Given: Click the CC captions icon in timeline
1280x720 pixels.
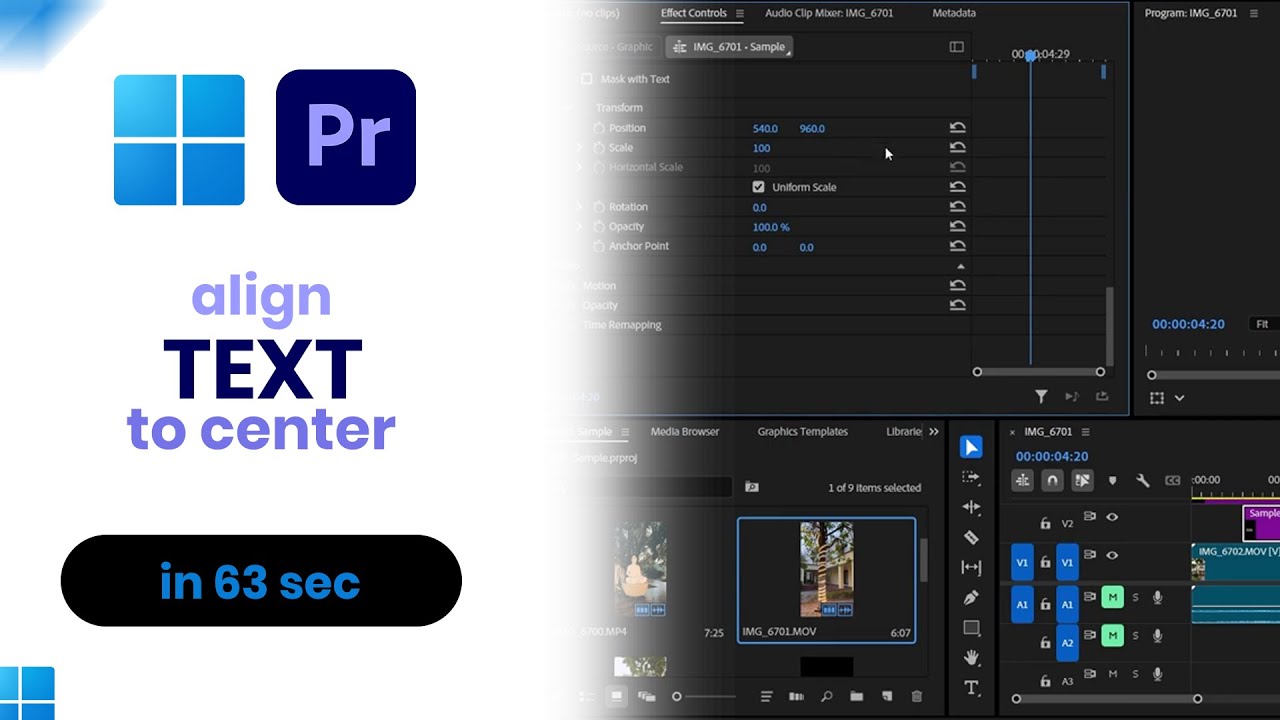Looking at the screenshot, I should pyautogui.click(x=1173, y=481).
